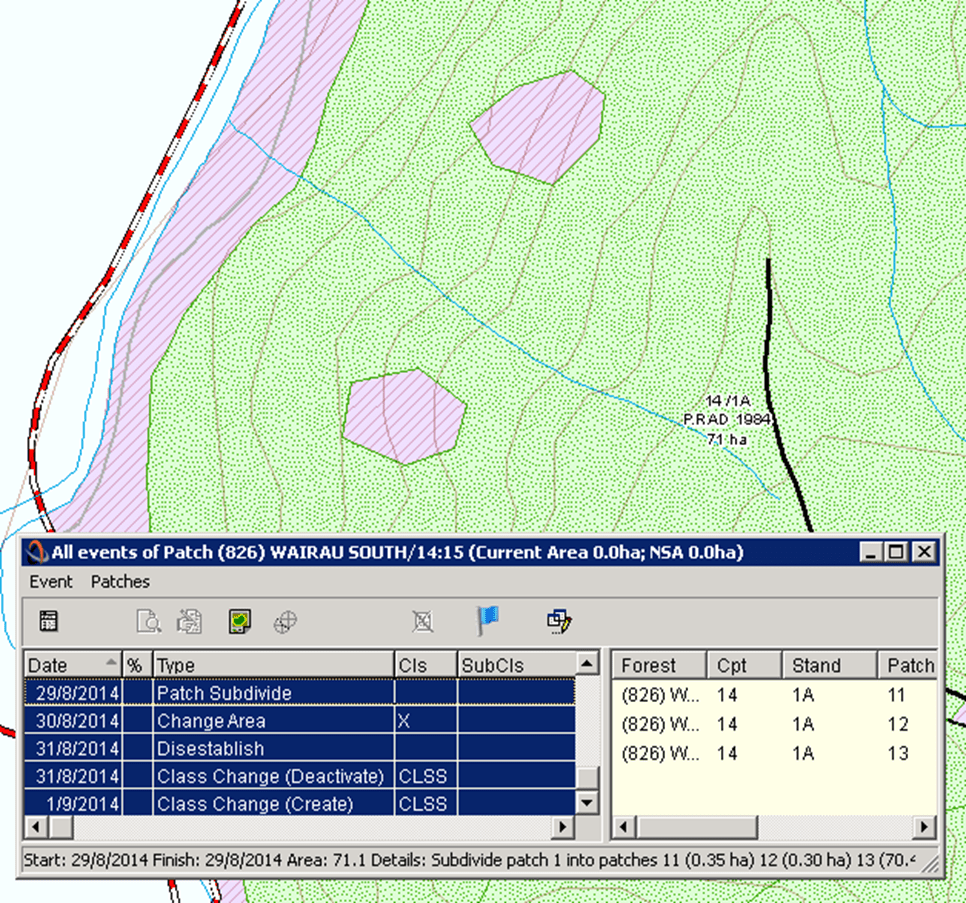This screenshot has height=903, width=966.
Task: Click the greyed crosshair target icon
Action: point(285,622)
